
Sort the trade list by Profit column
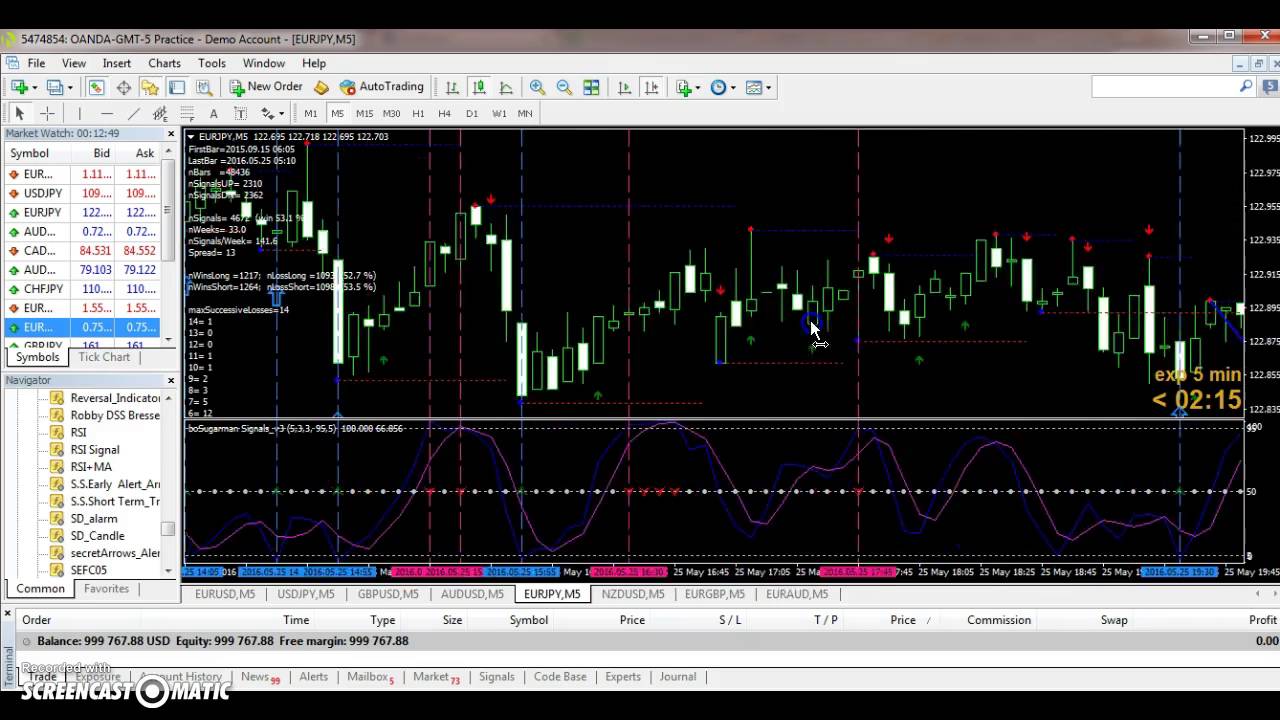click(x=1262, y=620)
